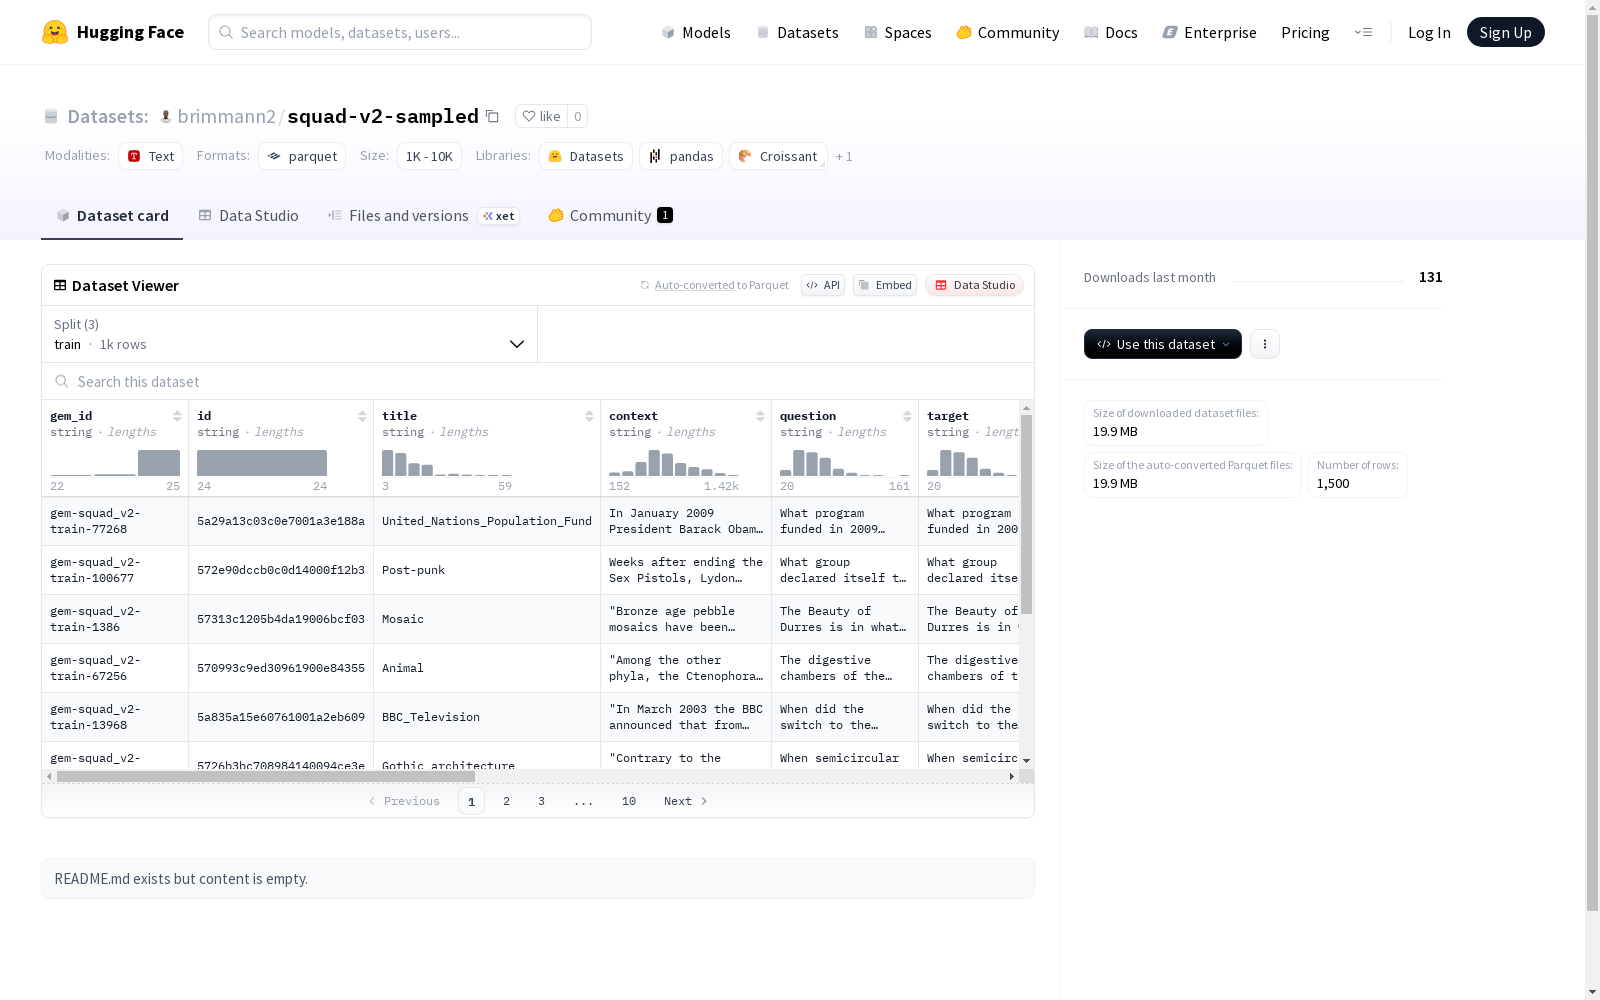
Task: Like the dataset with the heart button
Action: 541,116
